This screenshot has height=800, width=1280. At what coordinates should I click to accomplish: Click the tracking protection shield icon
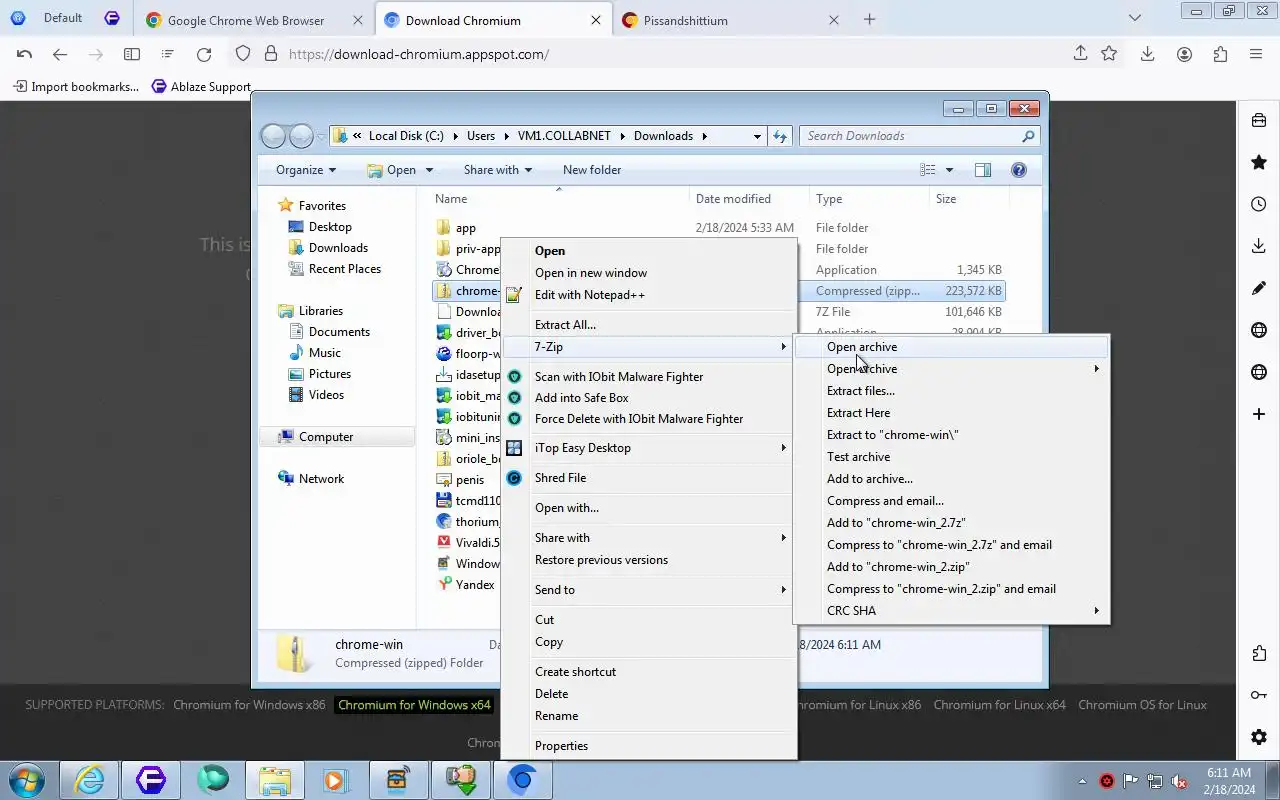click(x=243, y=54)
